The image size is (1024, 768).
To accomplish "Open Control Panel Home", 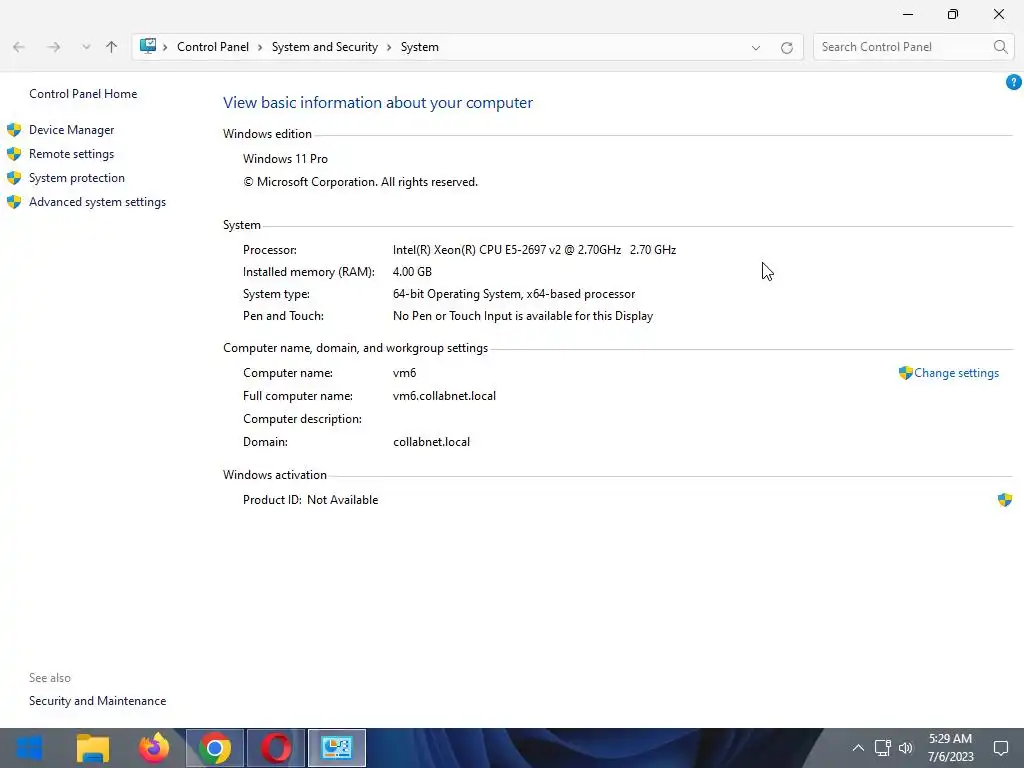I will click(x=83, y=94).
